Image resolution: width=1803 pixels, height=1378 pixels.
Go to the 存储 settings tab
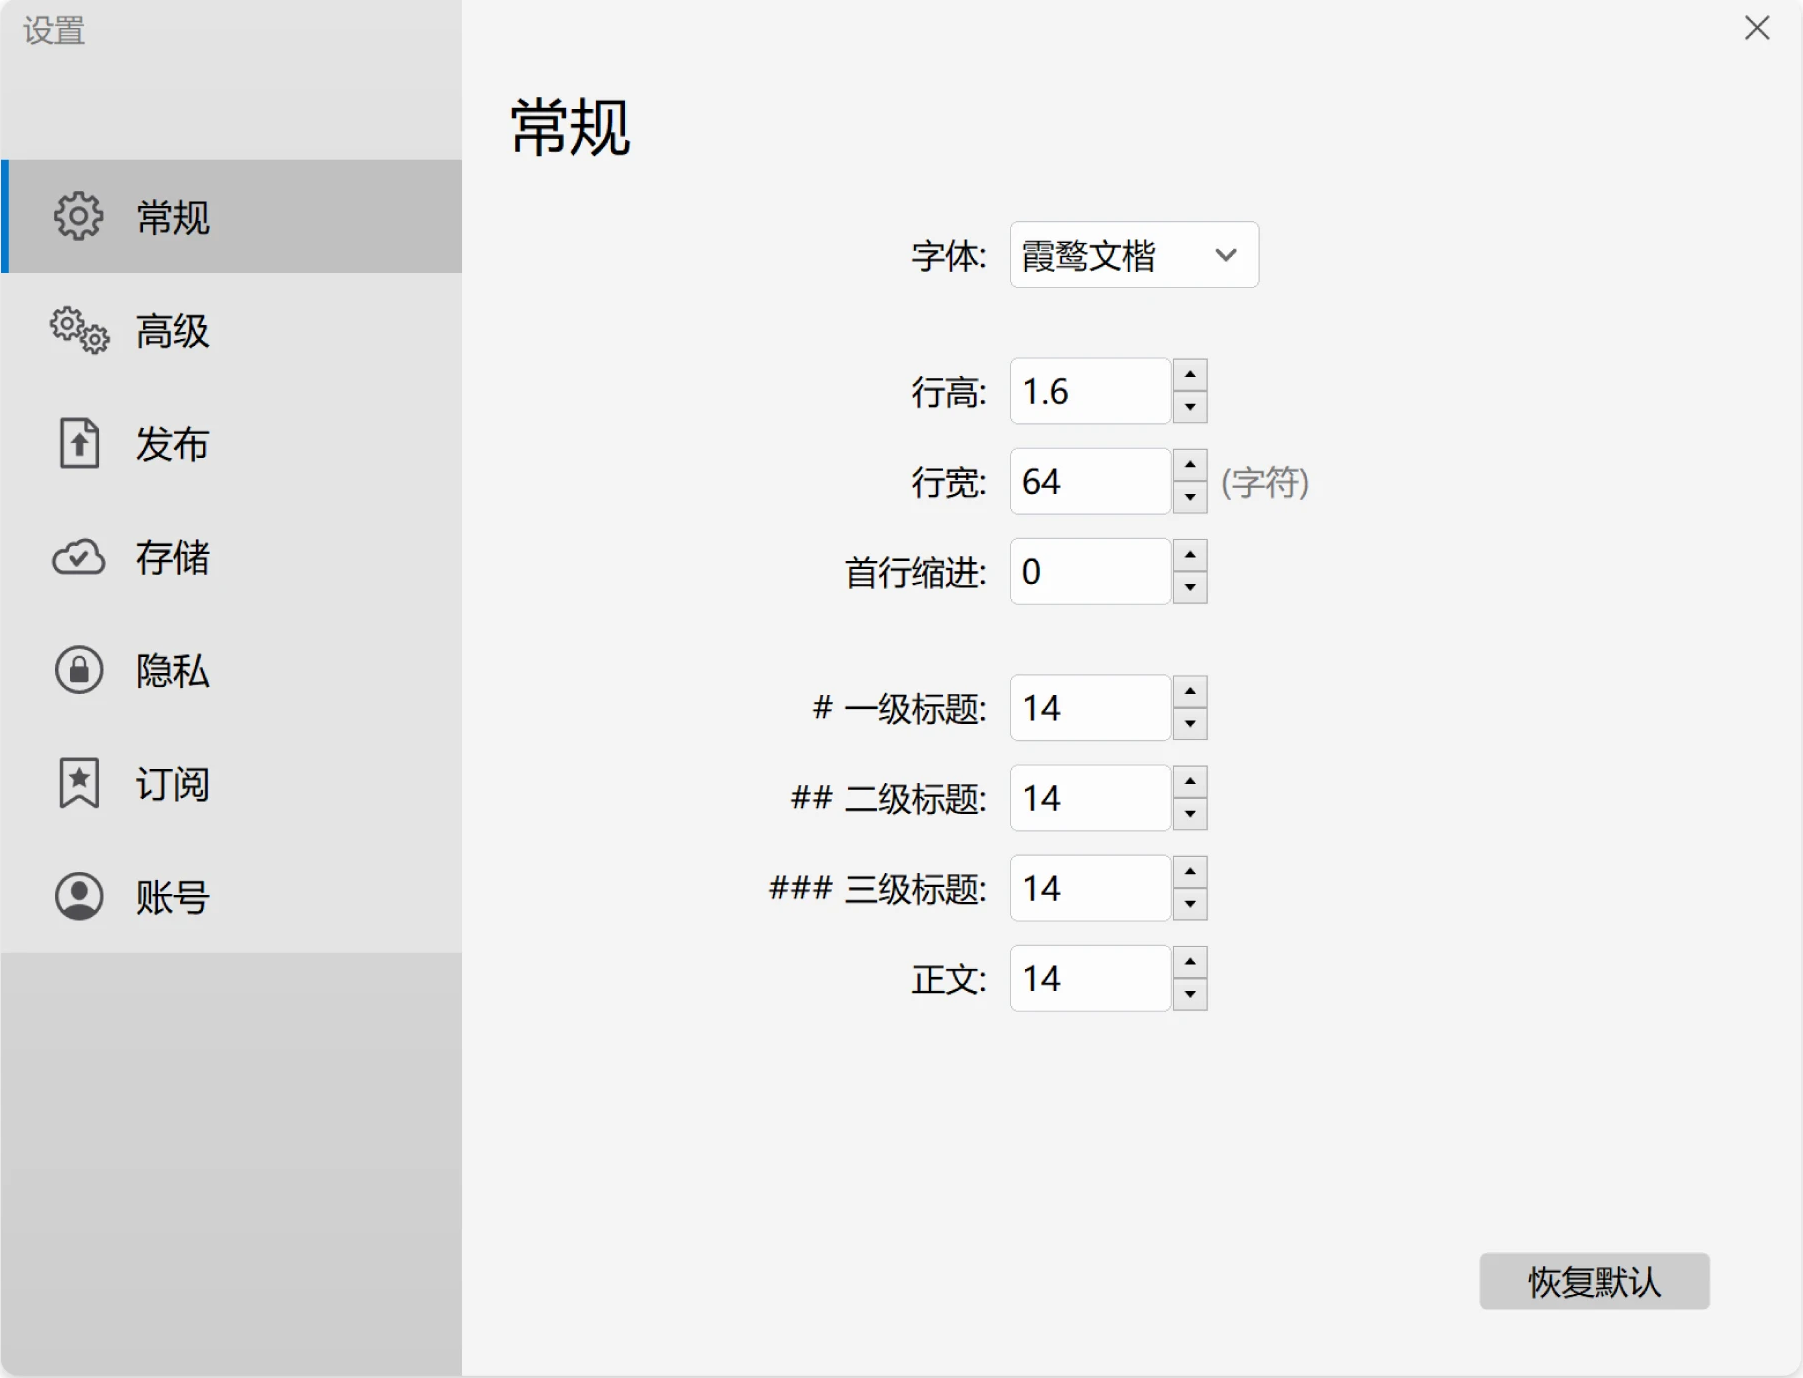point(231,557)
